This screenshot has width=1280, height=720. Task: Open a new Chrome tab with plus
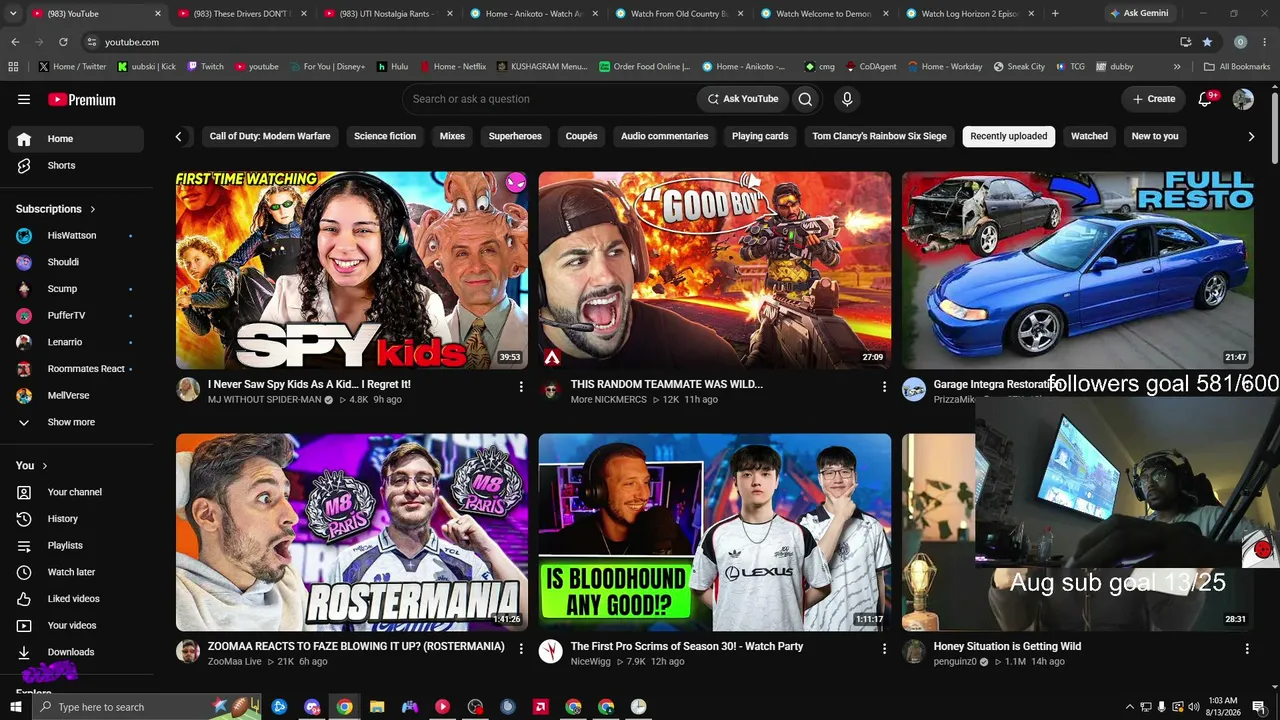pos(1055,14)
